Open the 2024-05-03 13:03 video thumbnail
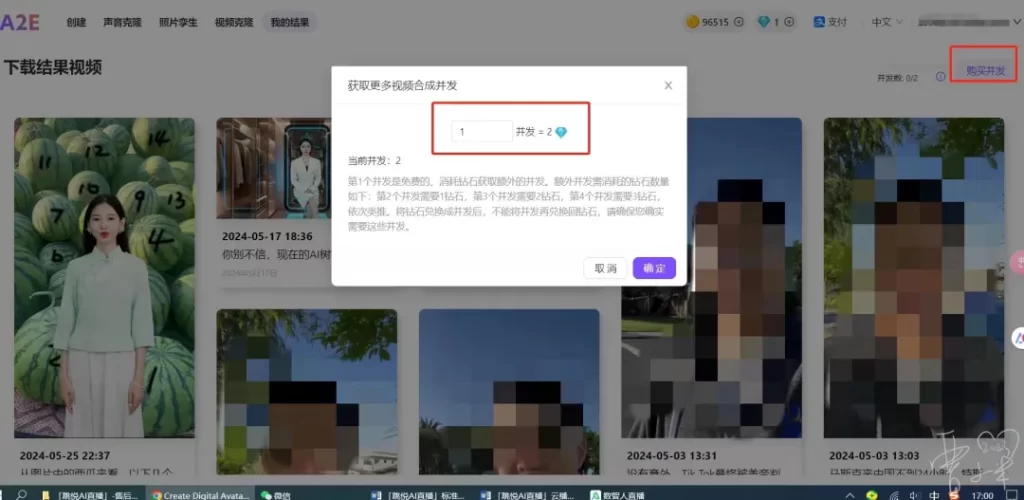The height and width of the screenshot is (500, 1024). (x=914, y=277)
